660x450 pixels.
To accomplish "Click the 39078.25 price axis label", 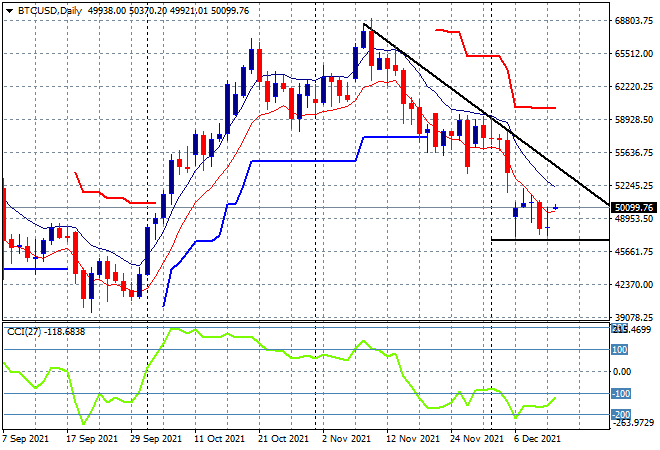I will tap(634, 317).
